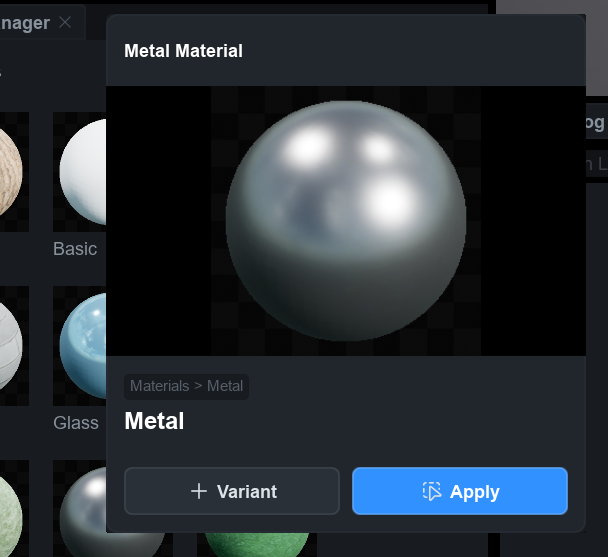Screen dimensions: 608x557
Task: Click the Variant button
Action: [232, 491]
